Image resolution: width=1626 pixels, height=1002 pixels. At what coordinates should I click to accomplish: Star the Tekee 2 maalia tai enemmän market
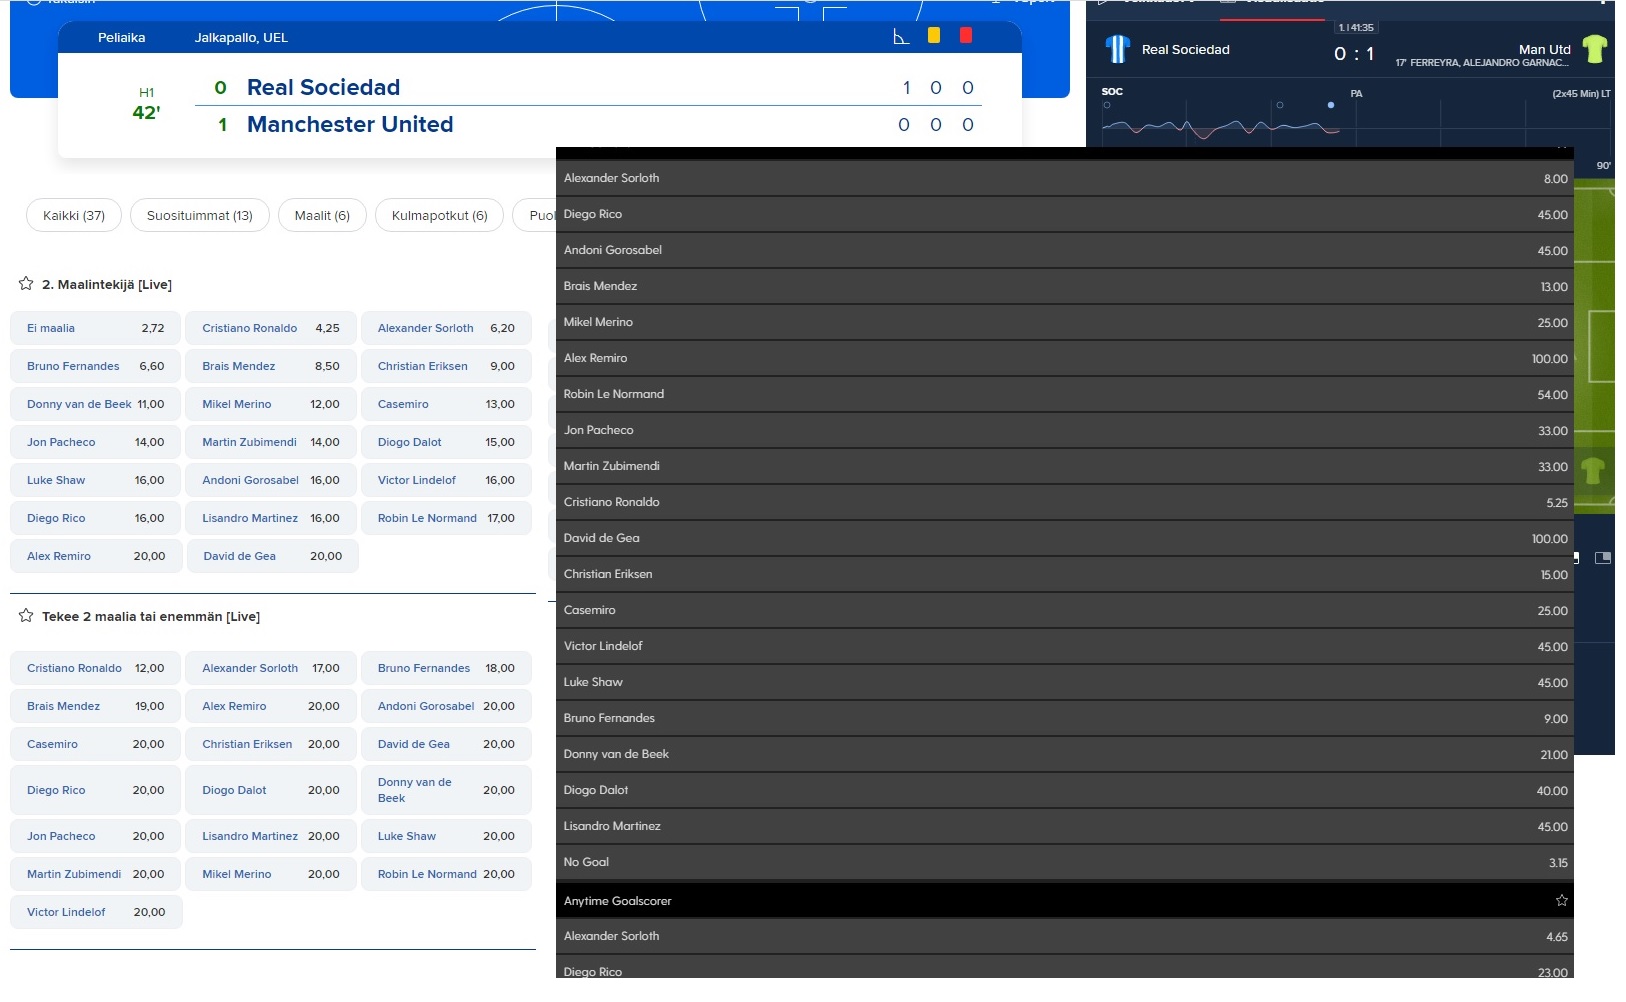(x=26, y=616)
